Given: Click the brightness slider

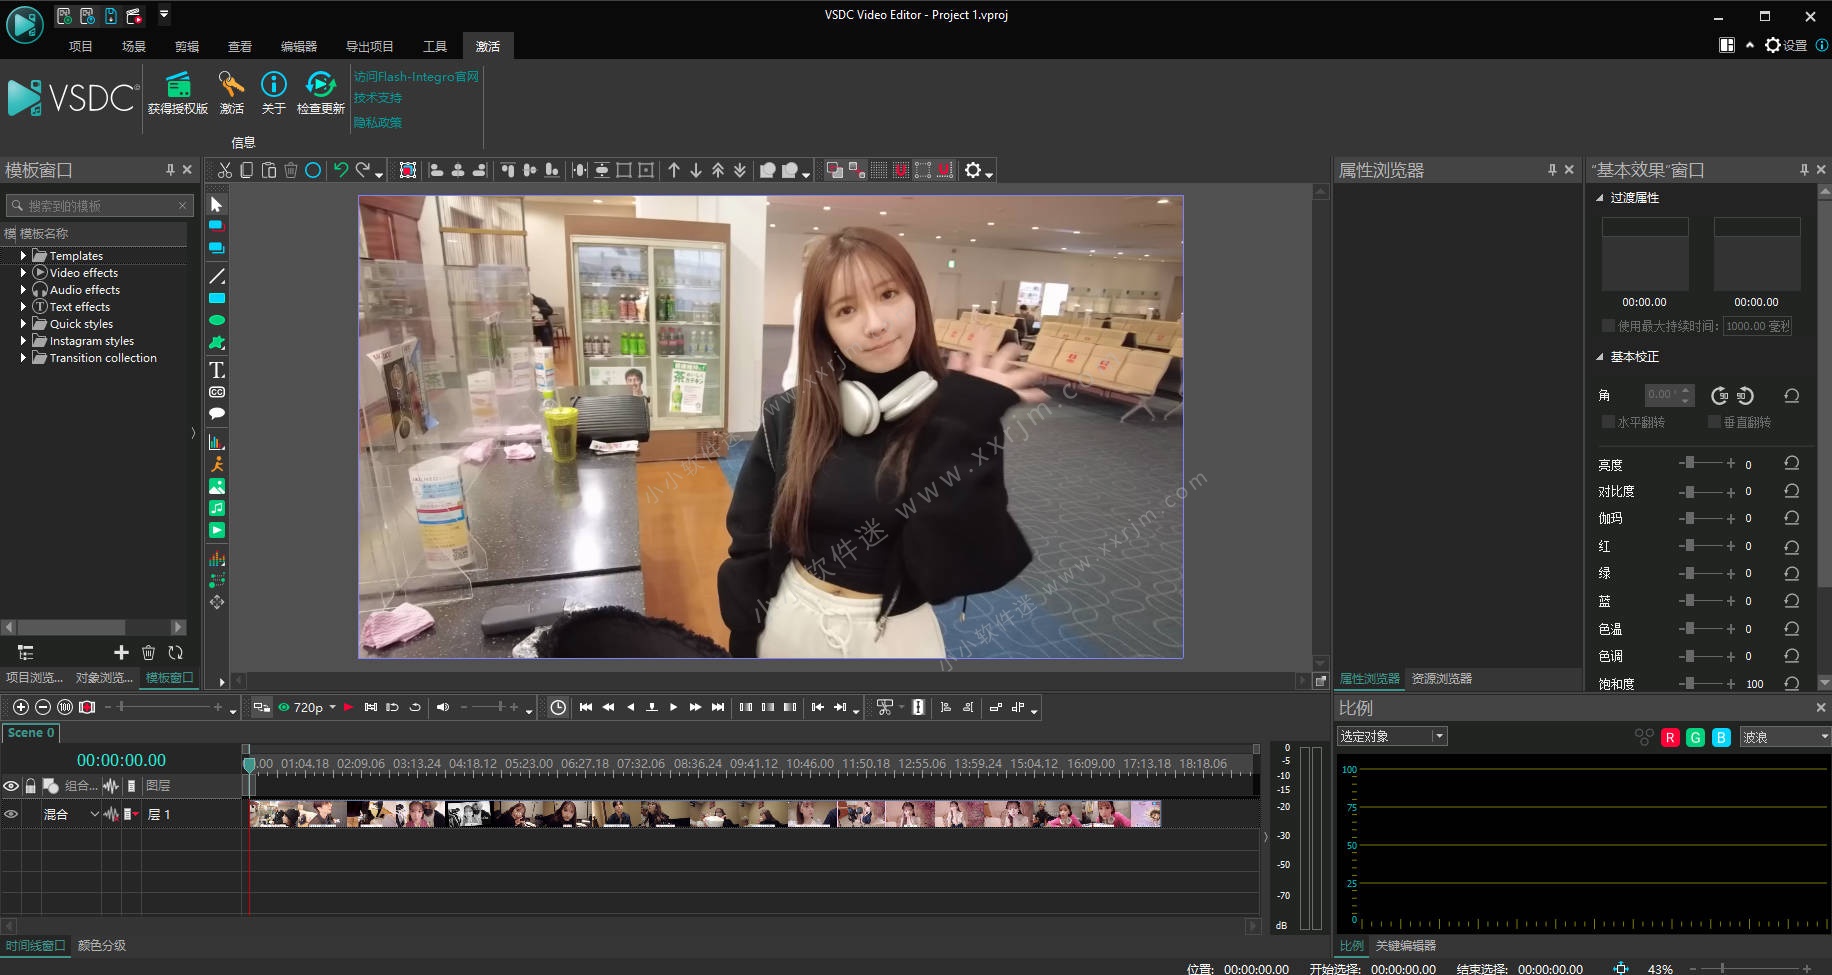Looking at the screenshot, I should (1706, 464).
